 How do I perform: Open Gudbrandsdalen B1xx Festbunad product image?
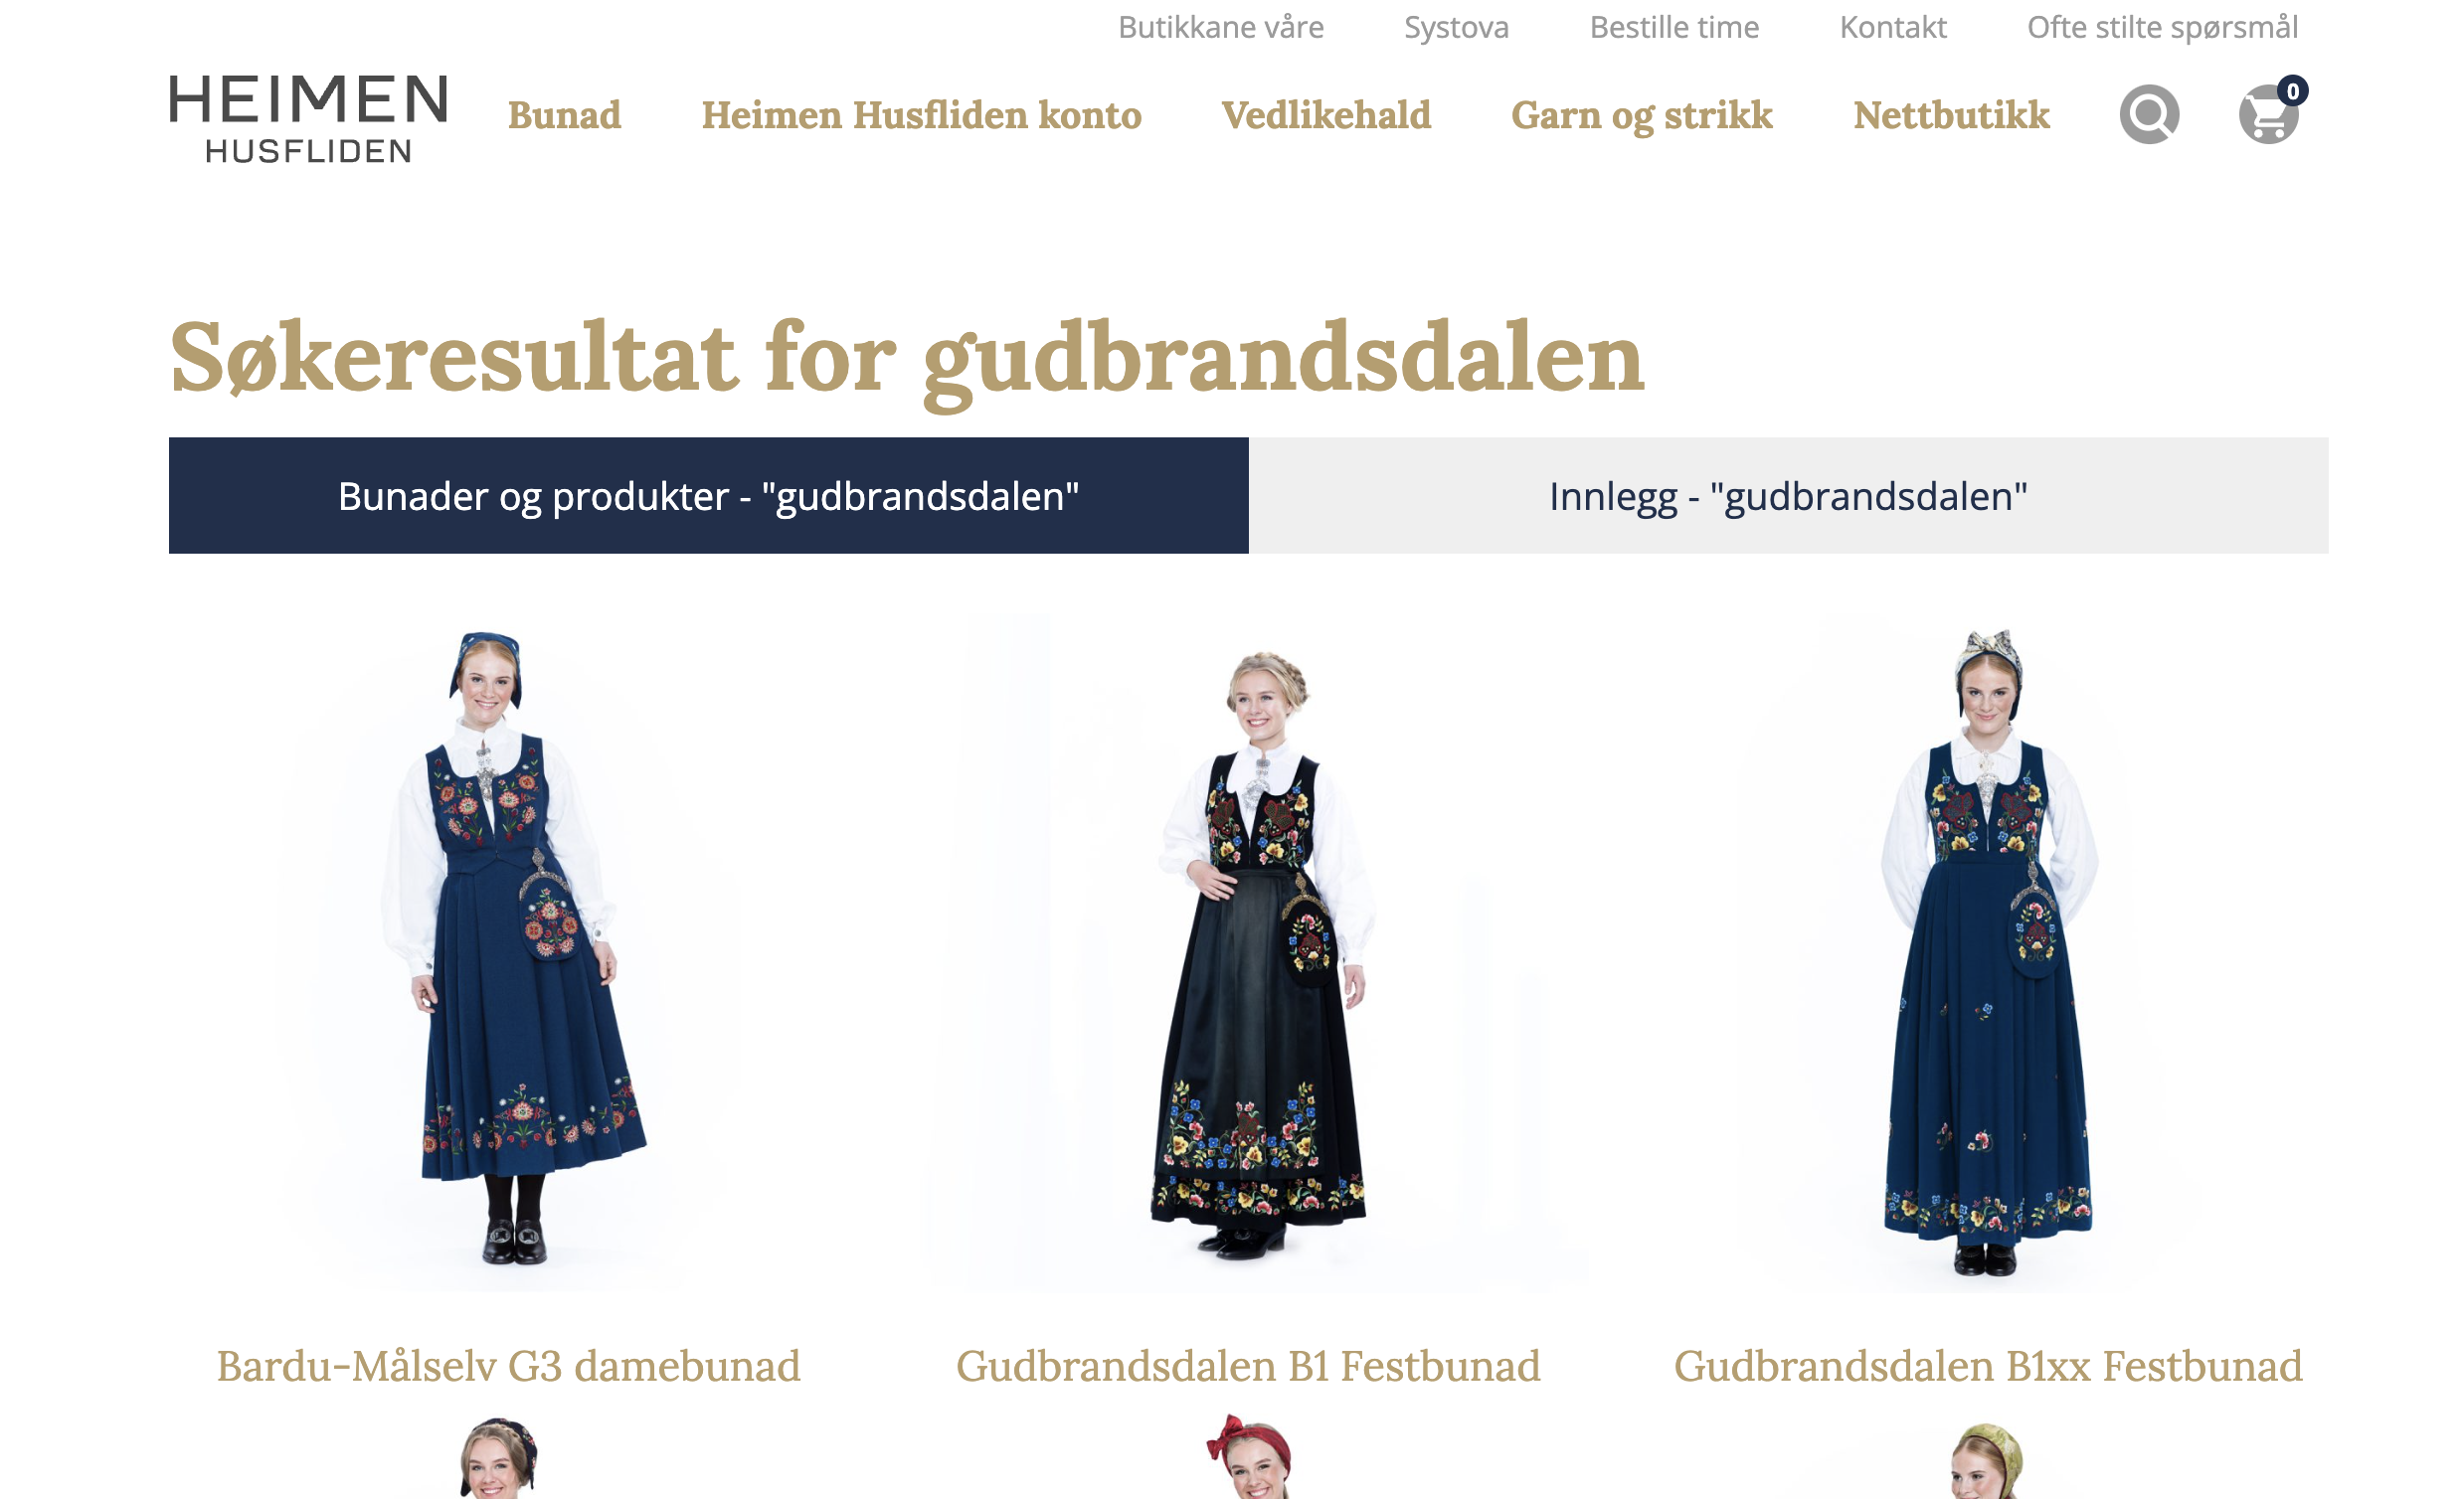coord(1988,952)
